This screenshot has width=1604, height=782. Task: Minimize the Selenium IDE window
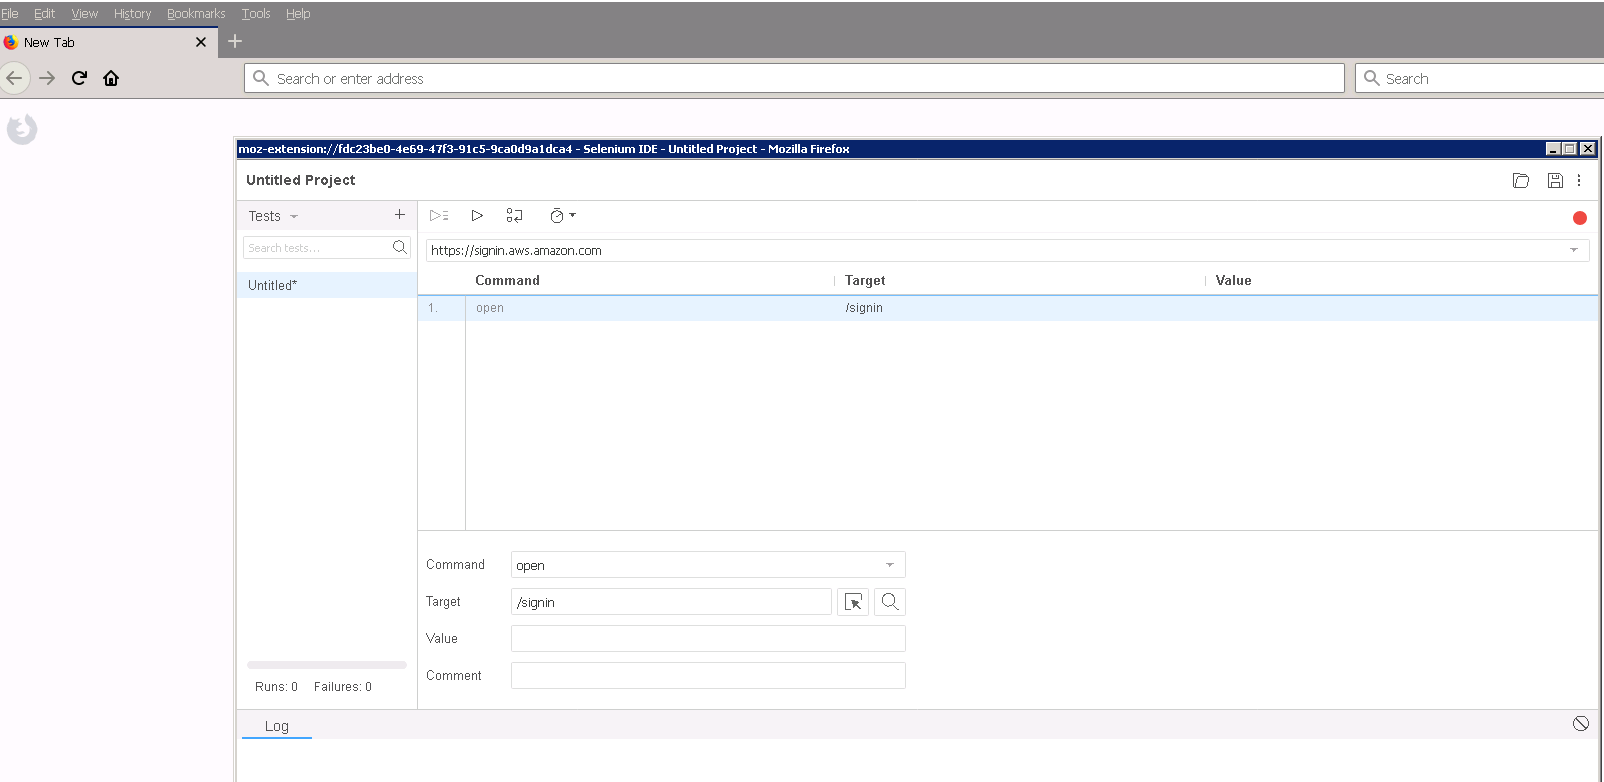point(1553,149)
